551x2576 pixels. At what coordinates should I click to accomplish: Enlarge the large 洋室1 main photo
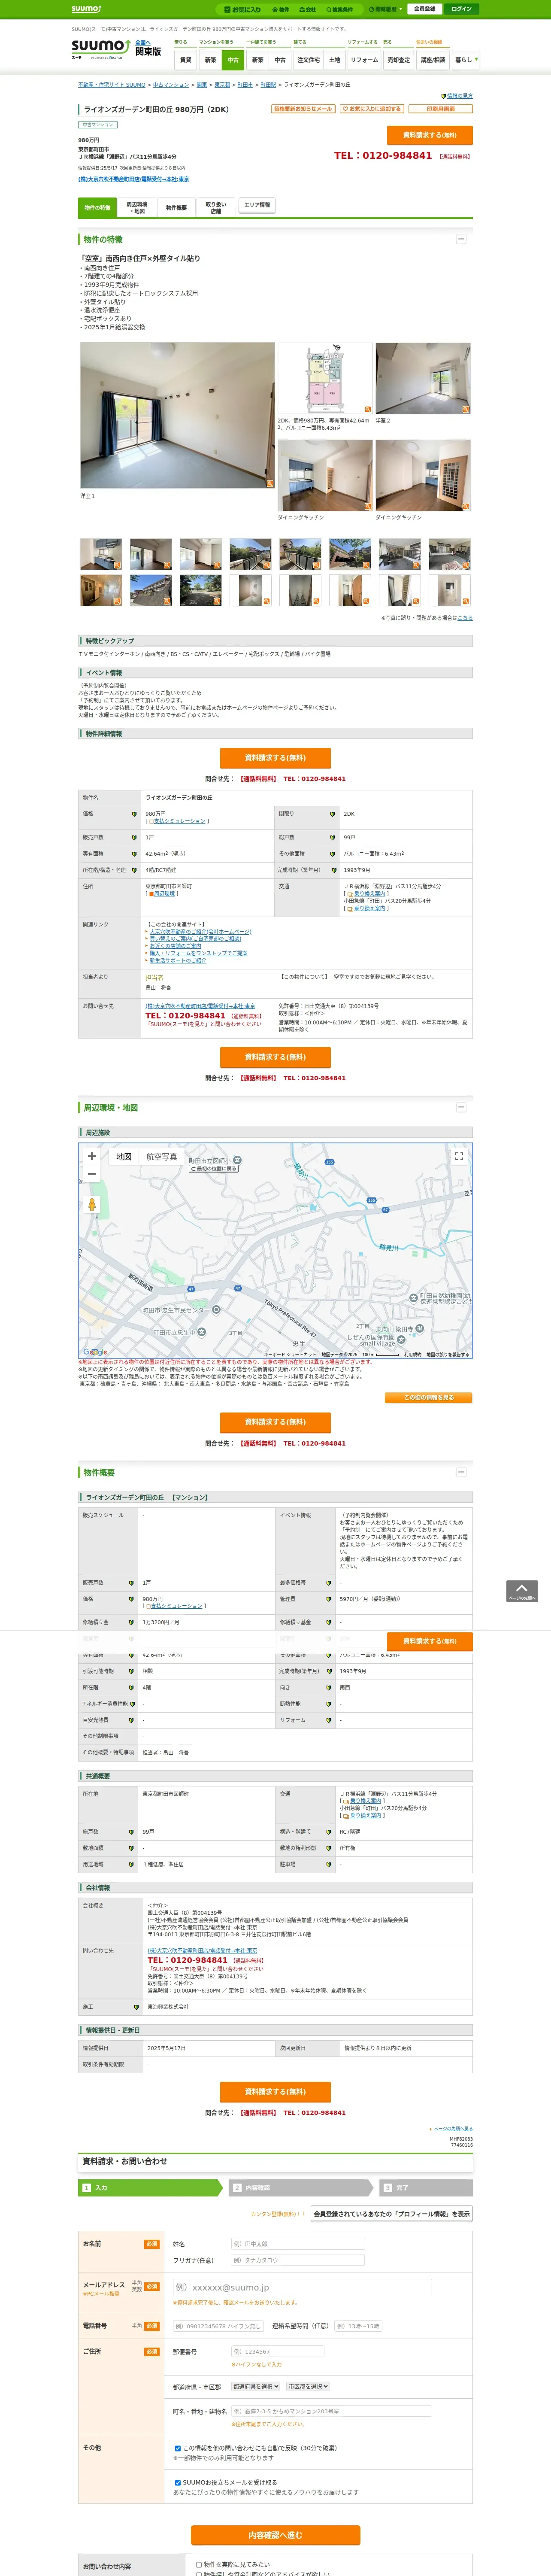pyautogui.click(x=176, y=415)
